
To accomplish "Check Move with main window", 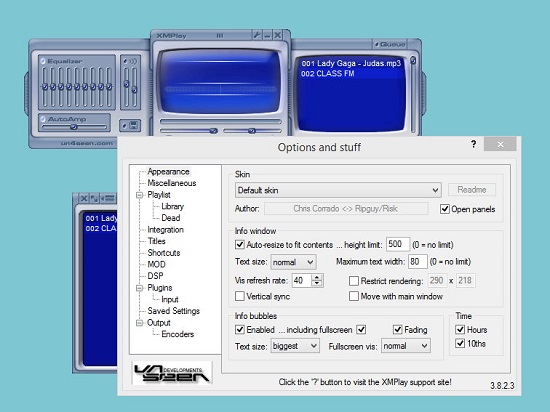I will 354,296.
